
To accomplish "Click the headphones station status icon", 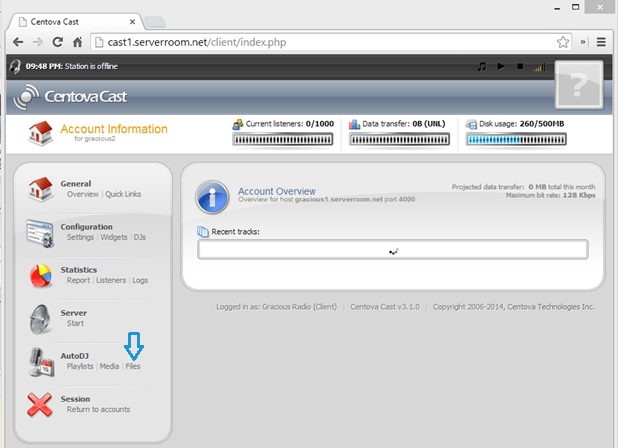I will pos(15,66).
